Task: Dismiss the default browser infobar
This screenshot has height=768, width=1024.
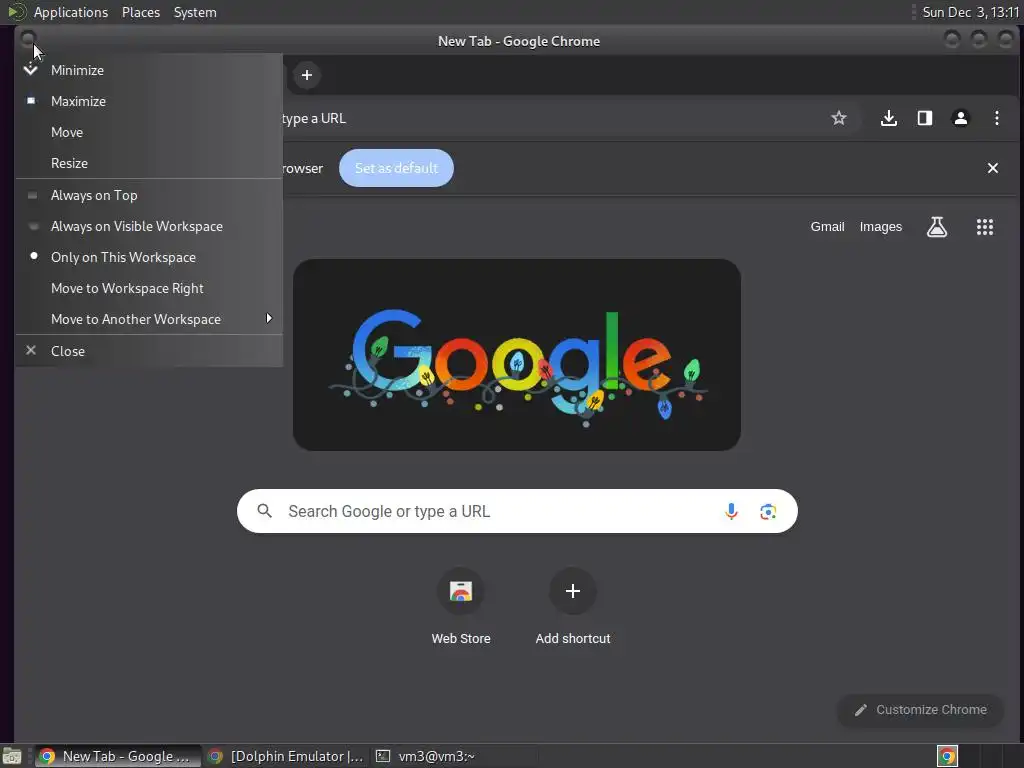Action: pyautogui.click(x=993, y=168)
